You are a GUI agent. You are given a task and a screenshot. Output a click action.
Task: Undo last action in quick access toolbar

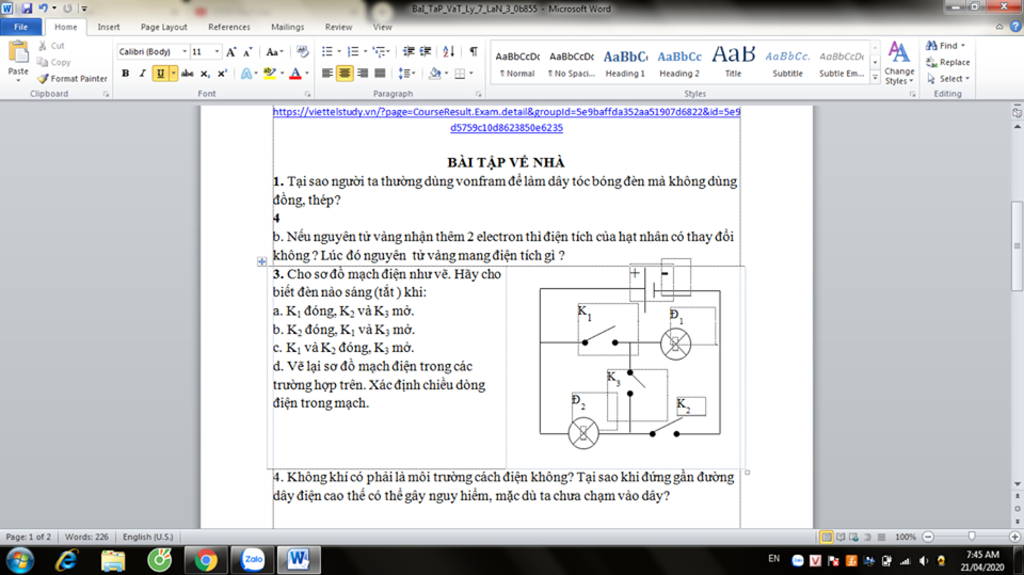43,8
